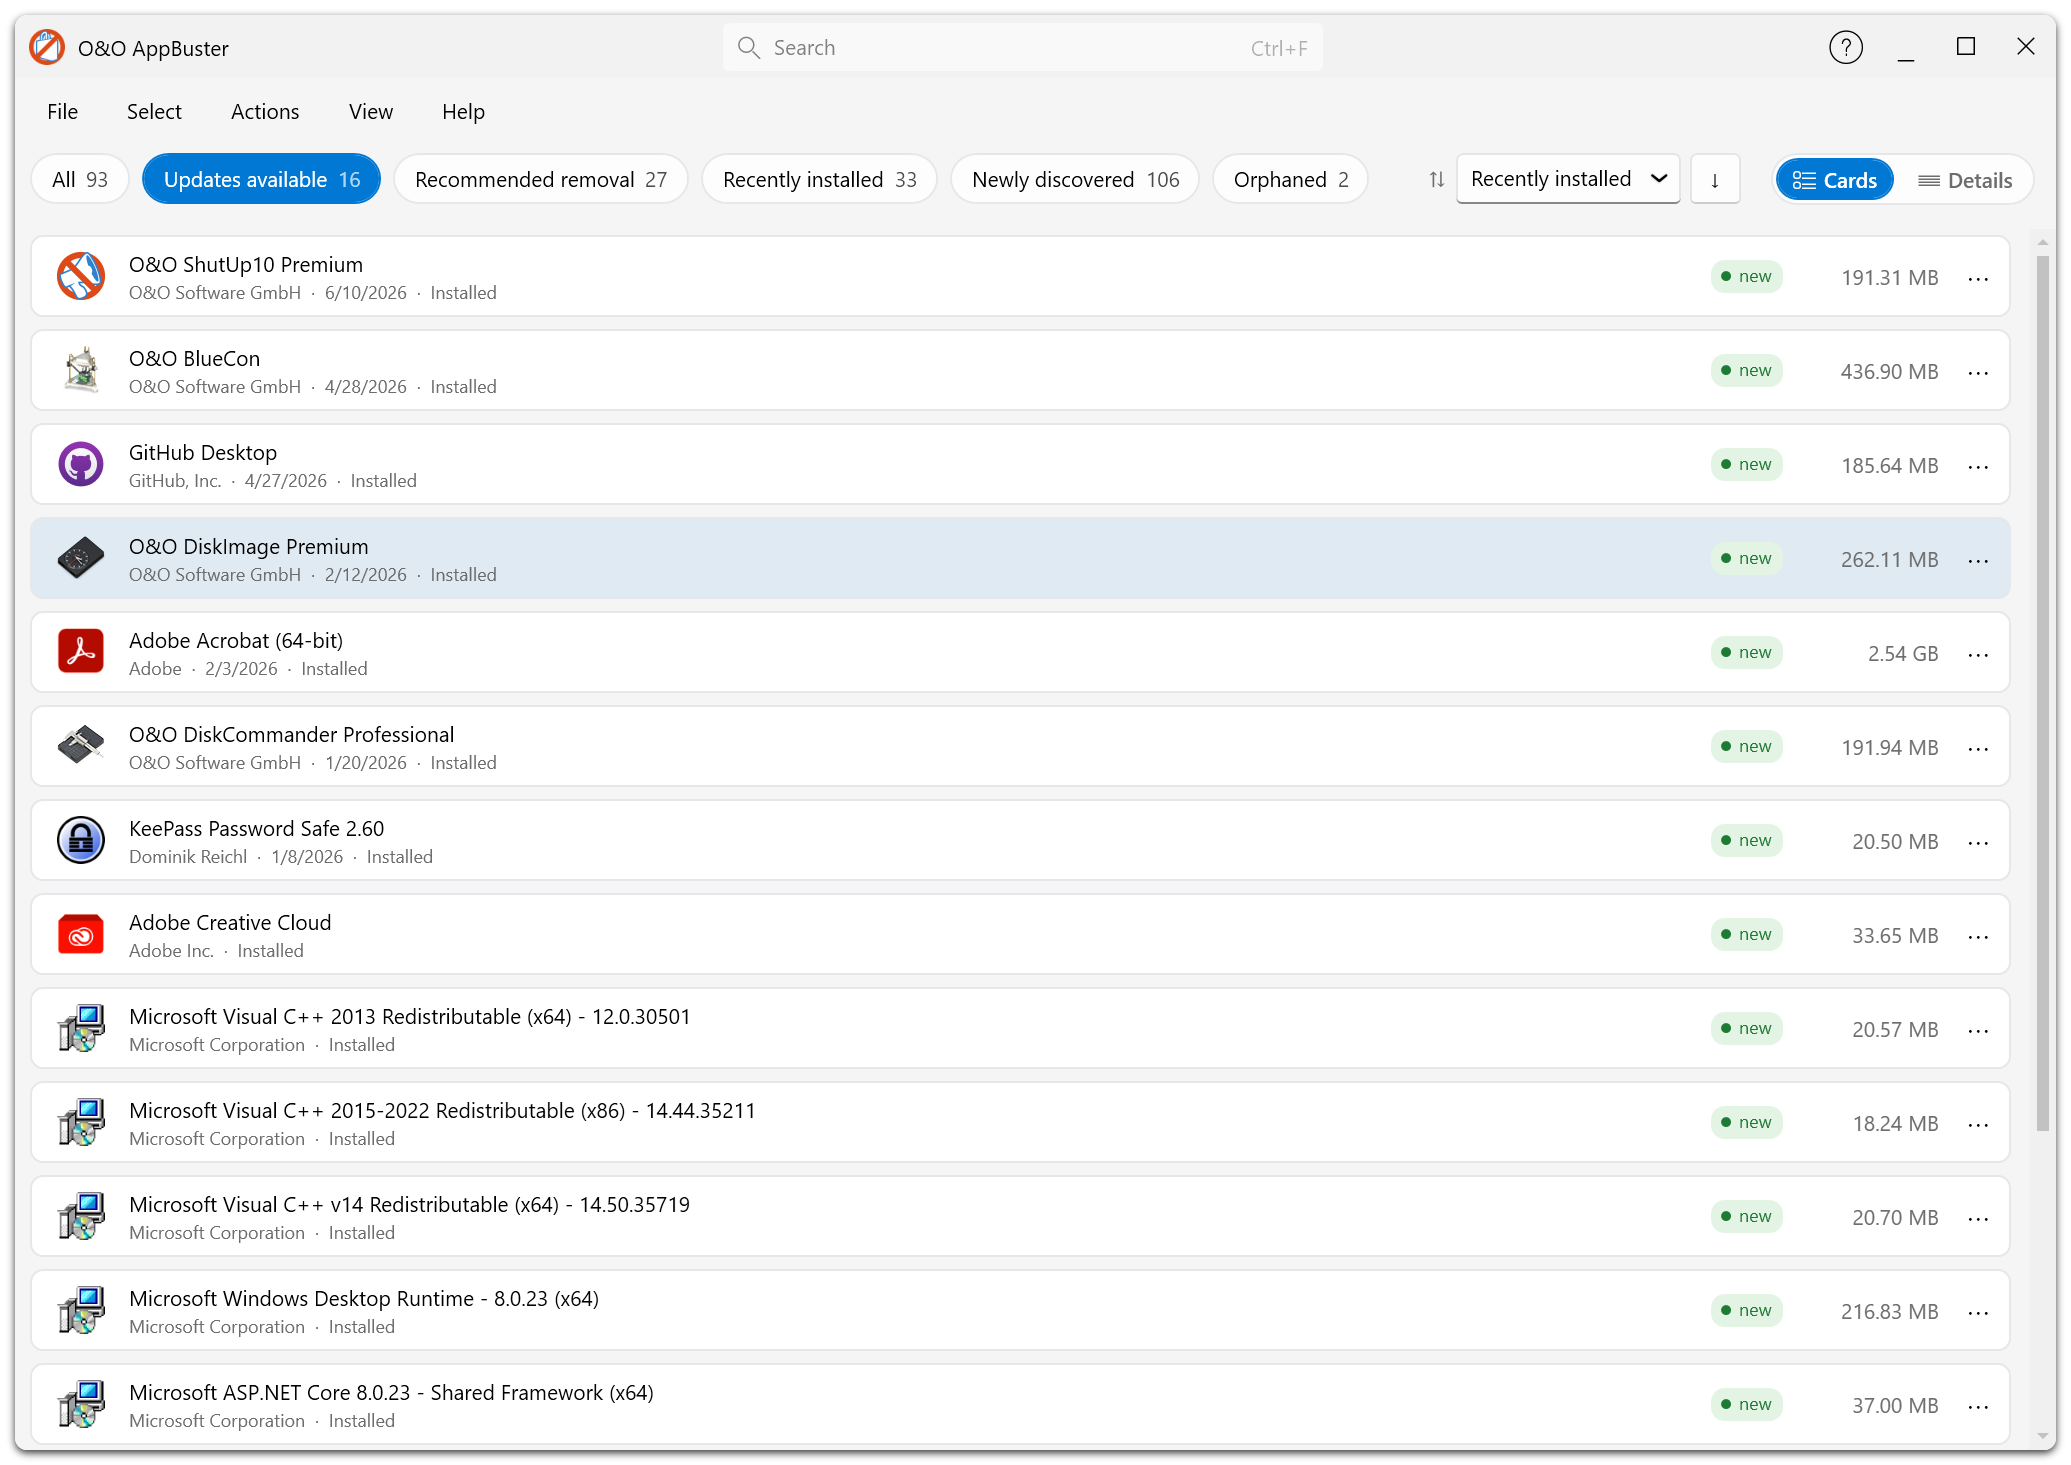Switch to Cards view
Image resolution: width=2071 pixels, height=1465 pixels.
[x=1835, y=180]
